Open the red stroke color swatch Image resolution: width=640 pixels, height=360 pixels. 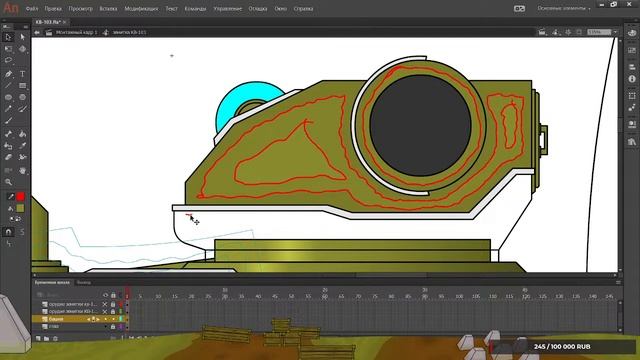(20, 197)
